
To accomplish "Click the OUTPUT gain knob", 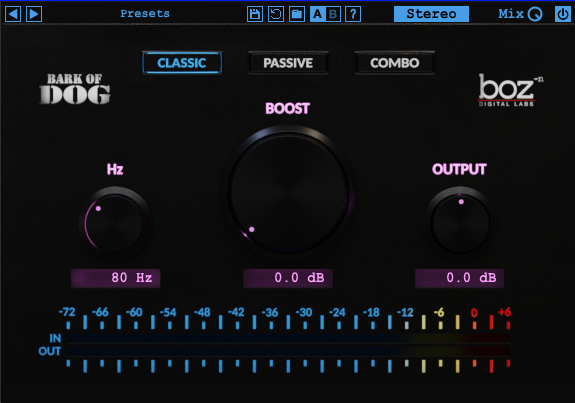I will pos(460,223).
